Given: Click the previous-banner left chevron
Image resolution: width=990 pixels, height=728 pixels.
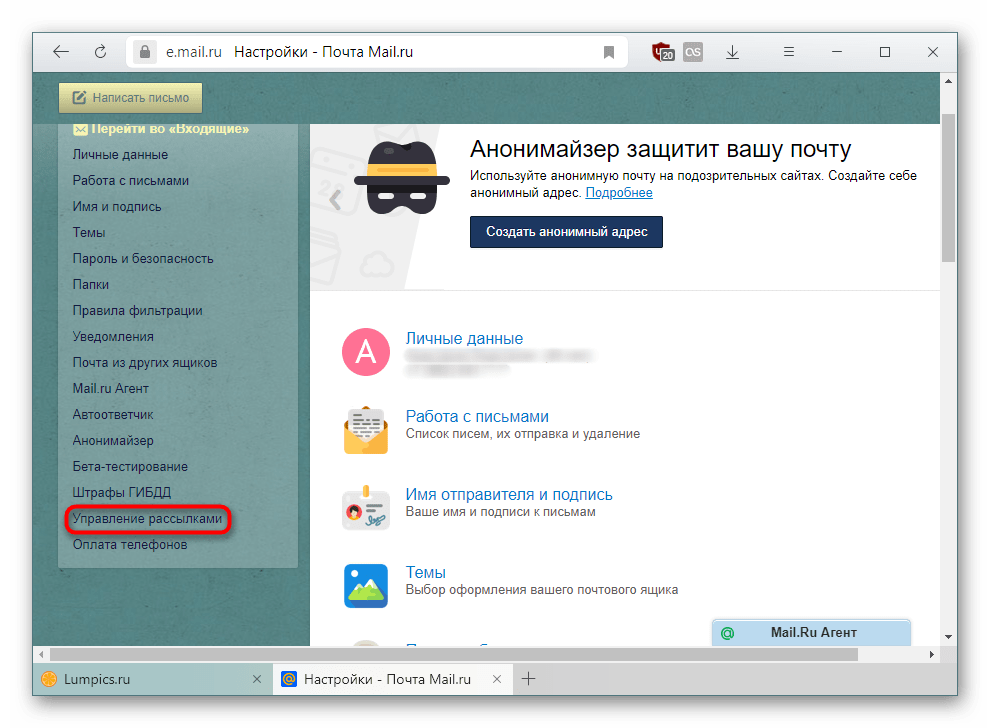Looking at the screenshot, I should 335,200.
